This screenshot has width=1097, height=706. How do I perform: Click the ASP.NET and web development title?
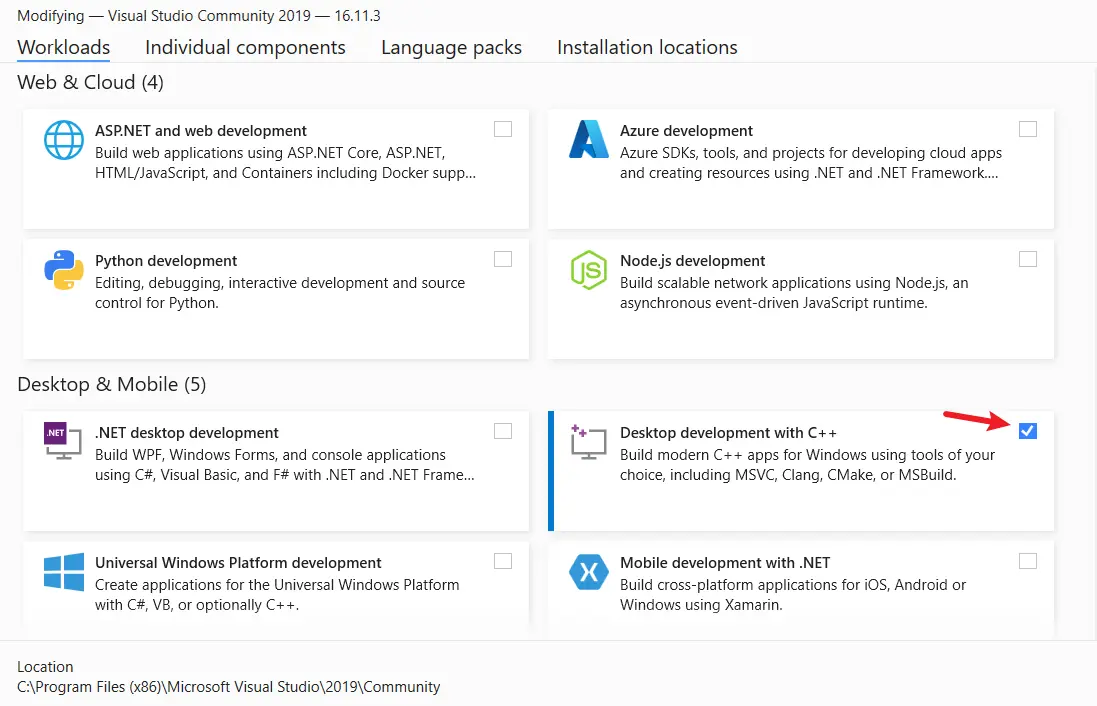pyautogui.click(x=201, y=131)
